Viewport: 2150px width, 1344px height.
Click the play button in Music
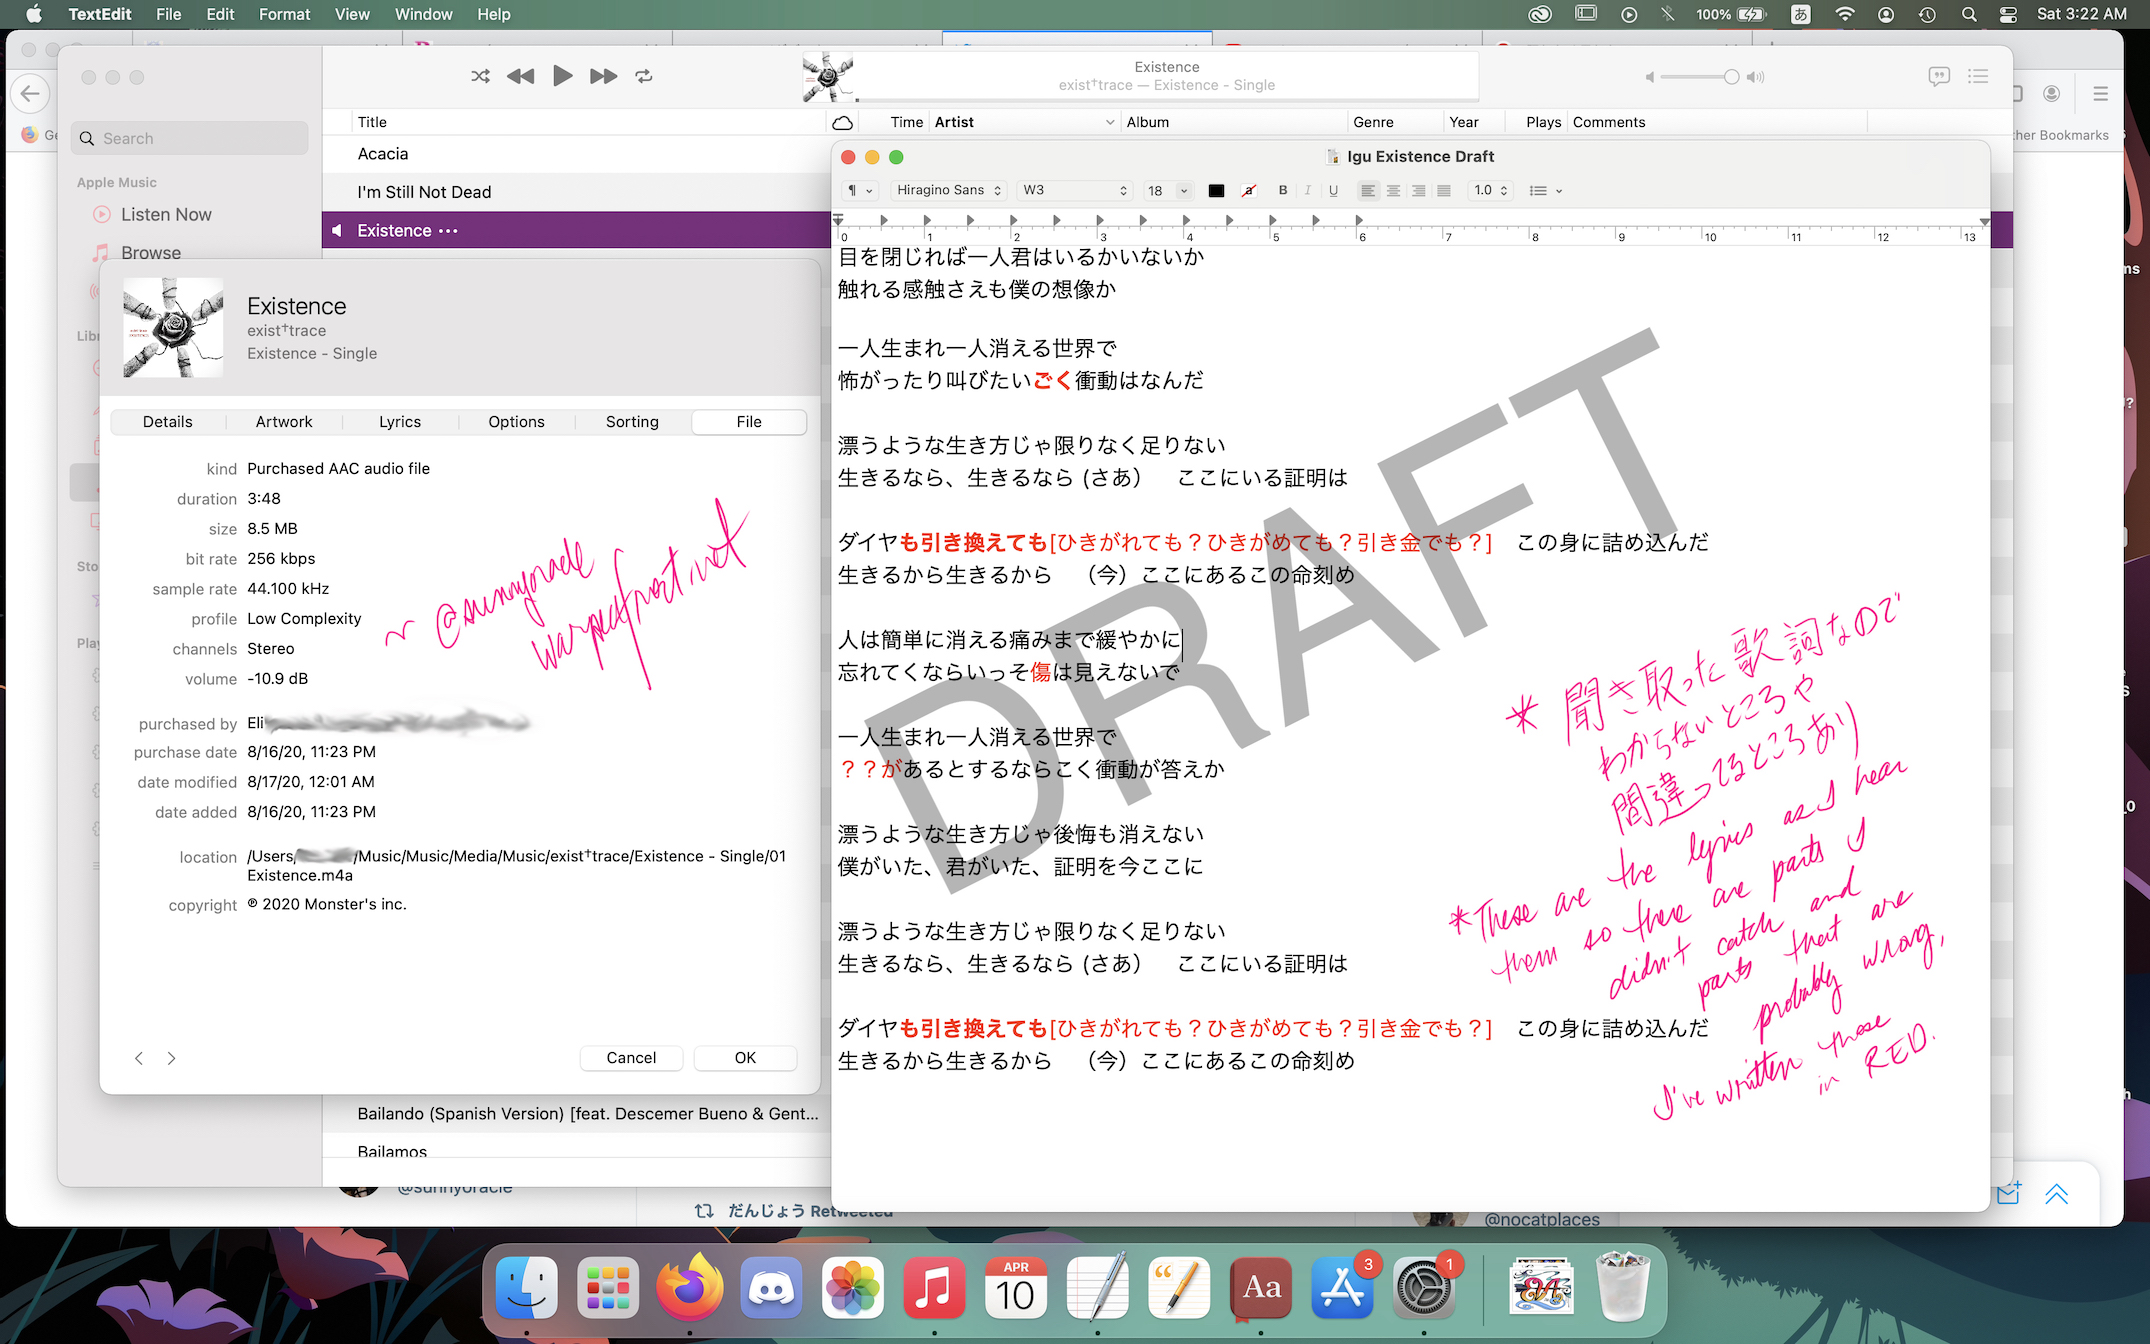coord(562,76)
